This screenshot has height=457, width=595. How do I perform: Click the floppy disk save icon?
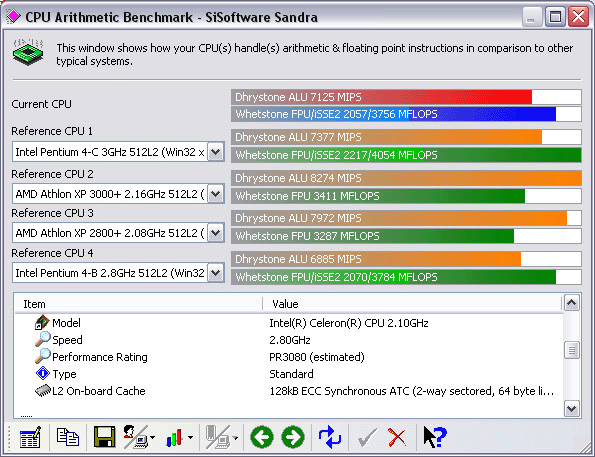click(104, 437)
